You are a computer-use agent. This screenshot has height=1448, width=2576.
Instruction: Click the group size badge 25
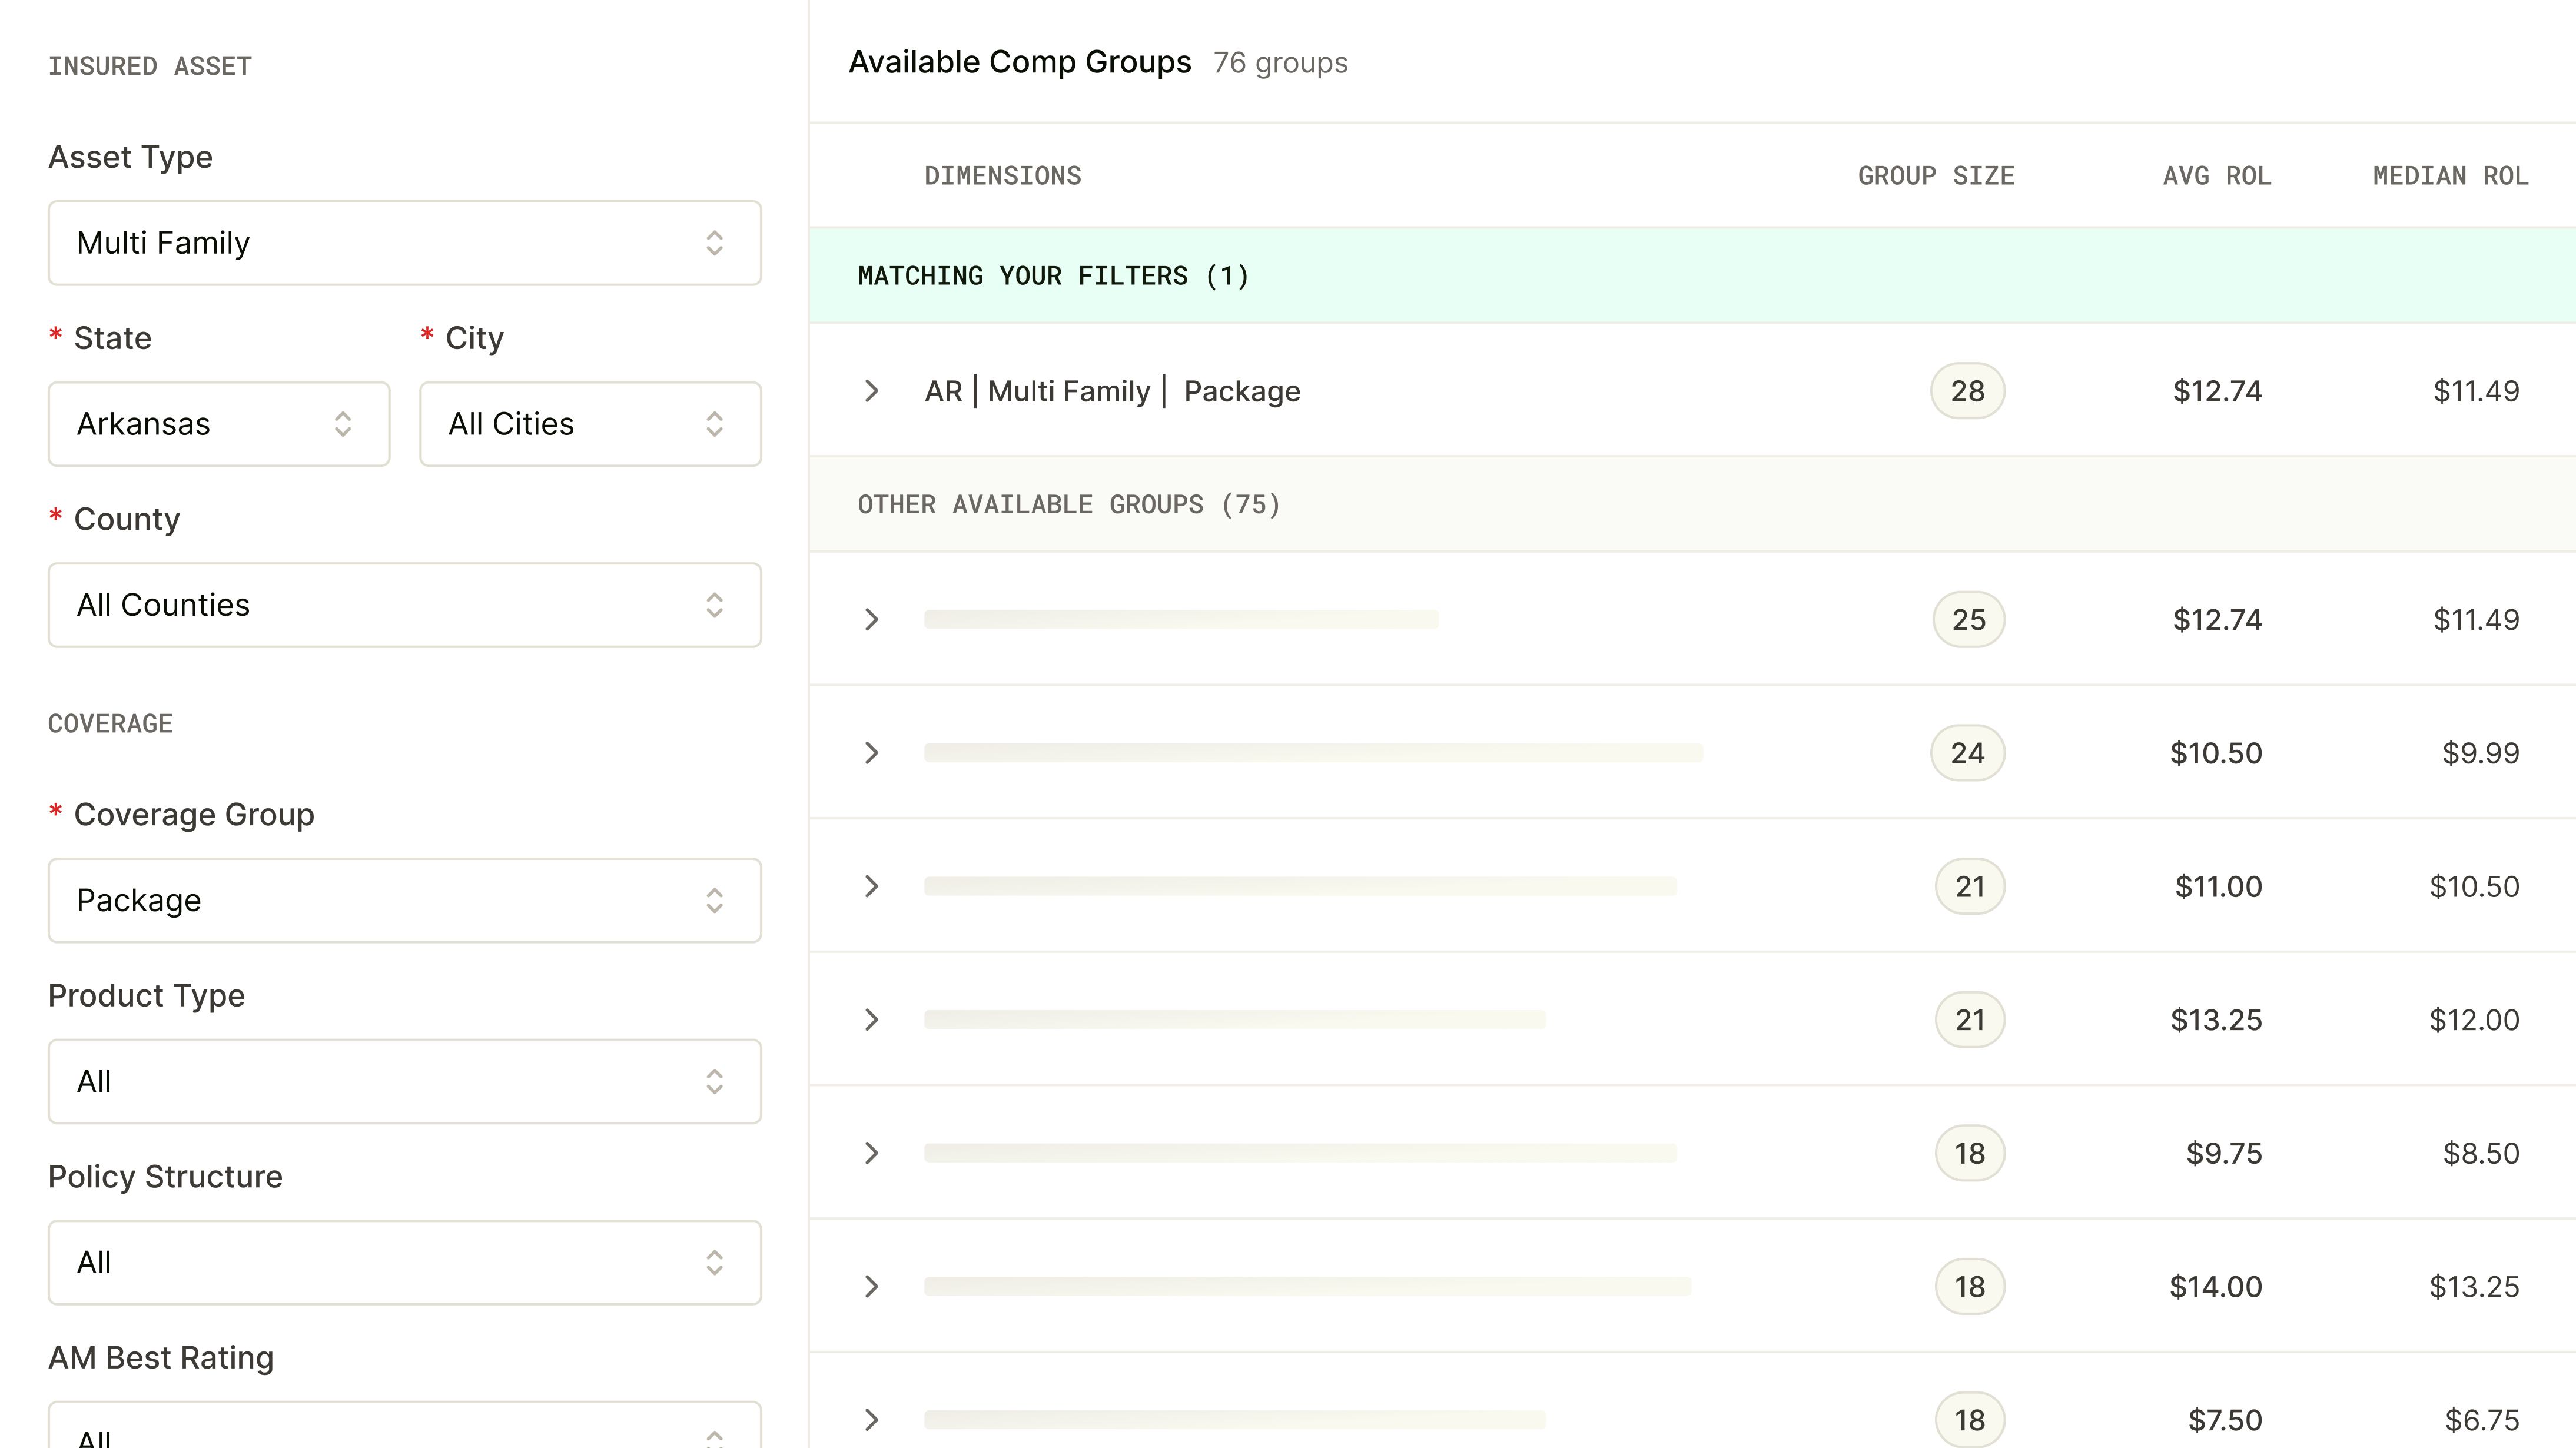click(x=1968, y=620)
